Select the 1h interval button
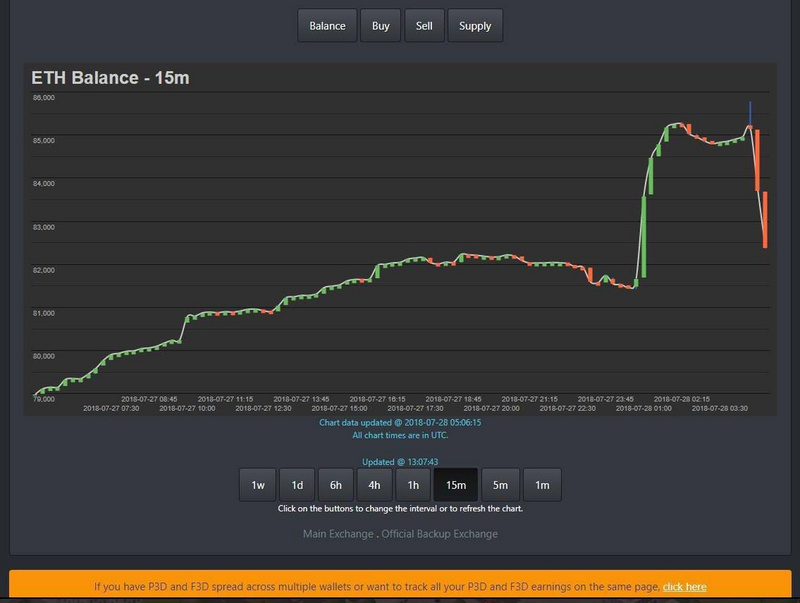The image size is (800, 603). point(412,485)
